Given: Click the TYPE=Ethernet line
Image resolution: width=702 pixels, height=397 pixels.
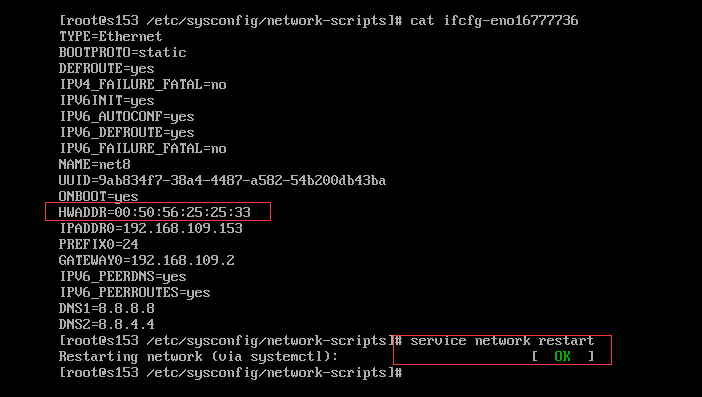Looking at the screenshot, I should (x=110, y=36).
